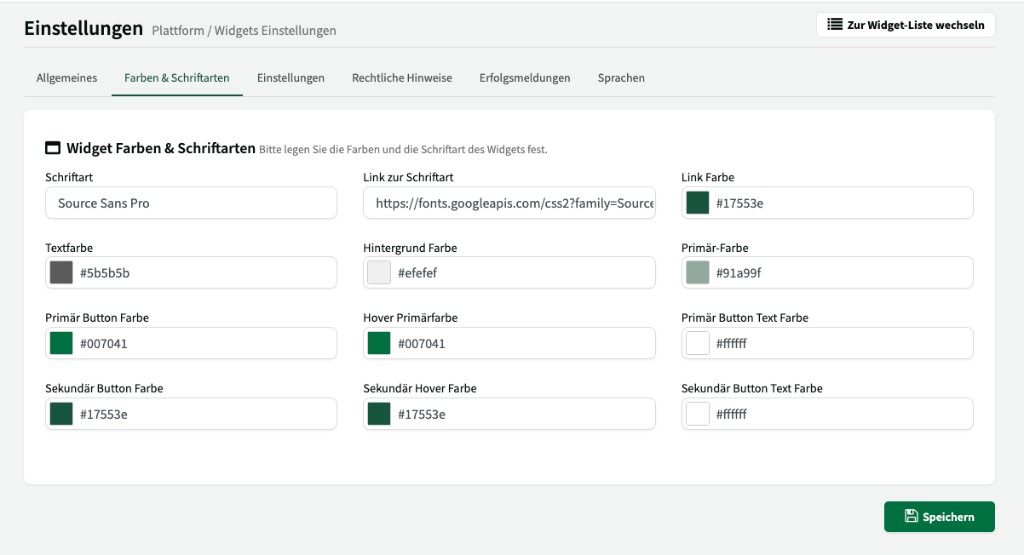Focus the Schriftart input field
The height and width of the screenshot is (555, 1024).
tap(190, 203)
